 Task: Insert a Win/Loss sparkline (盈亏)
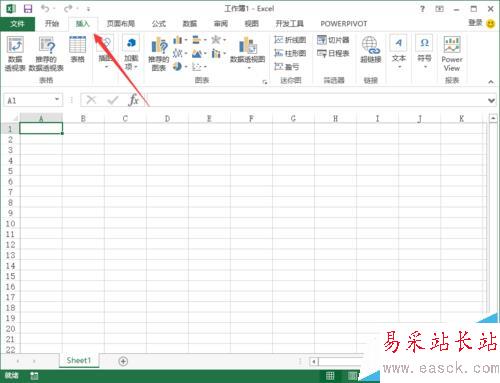pyautogui.click(x=287, y=67)
